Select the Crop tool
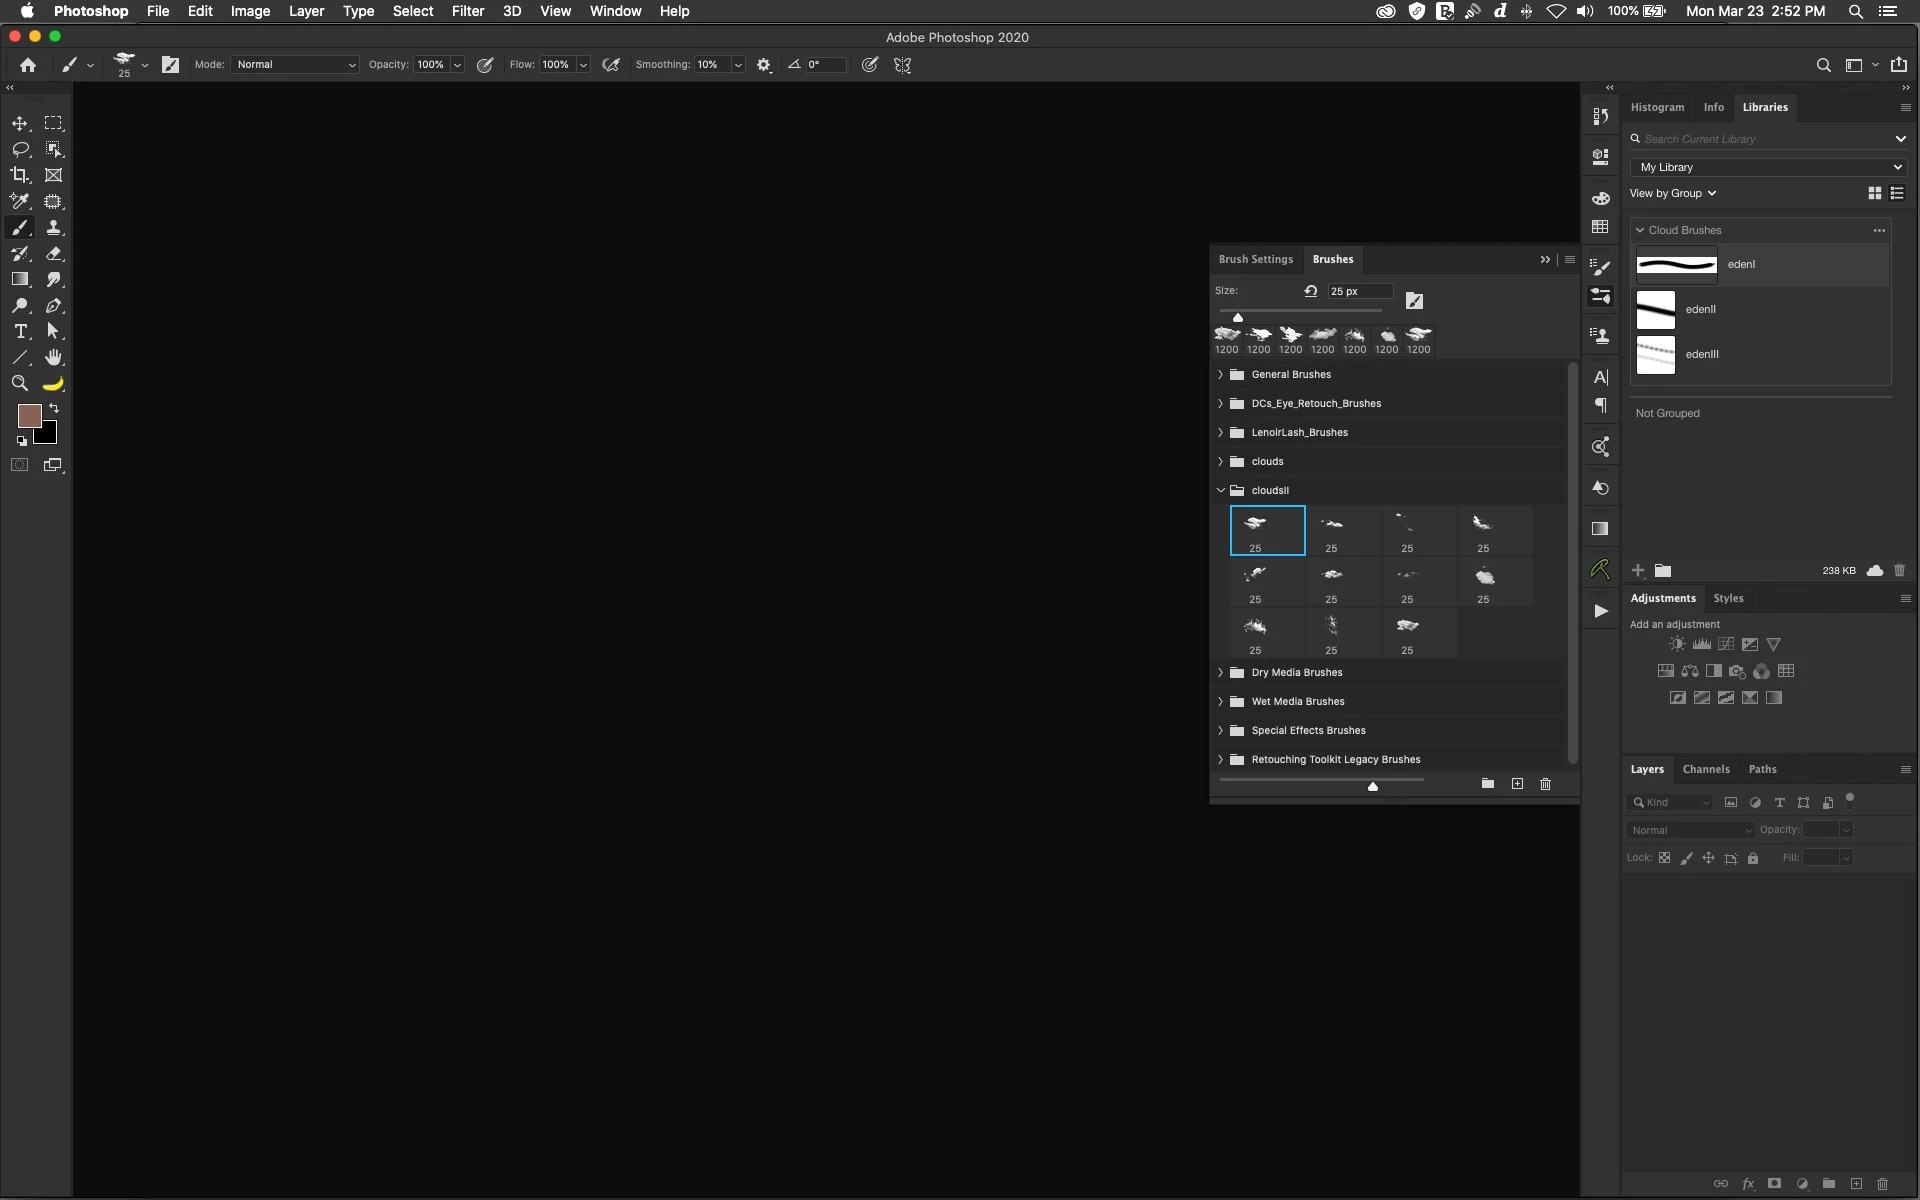Image resolution: width=1920 pixels, height=1200 pixels. tap(20, 175)
